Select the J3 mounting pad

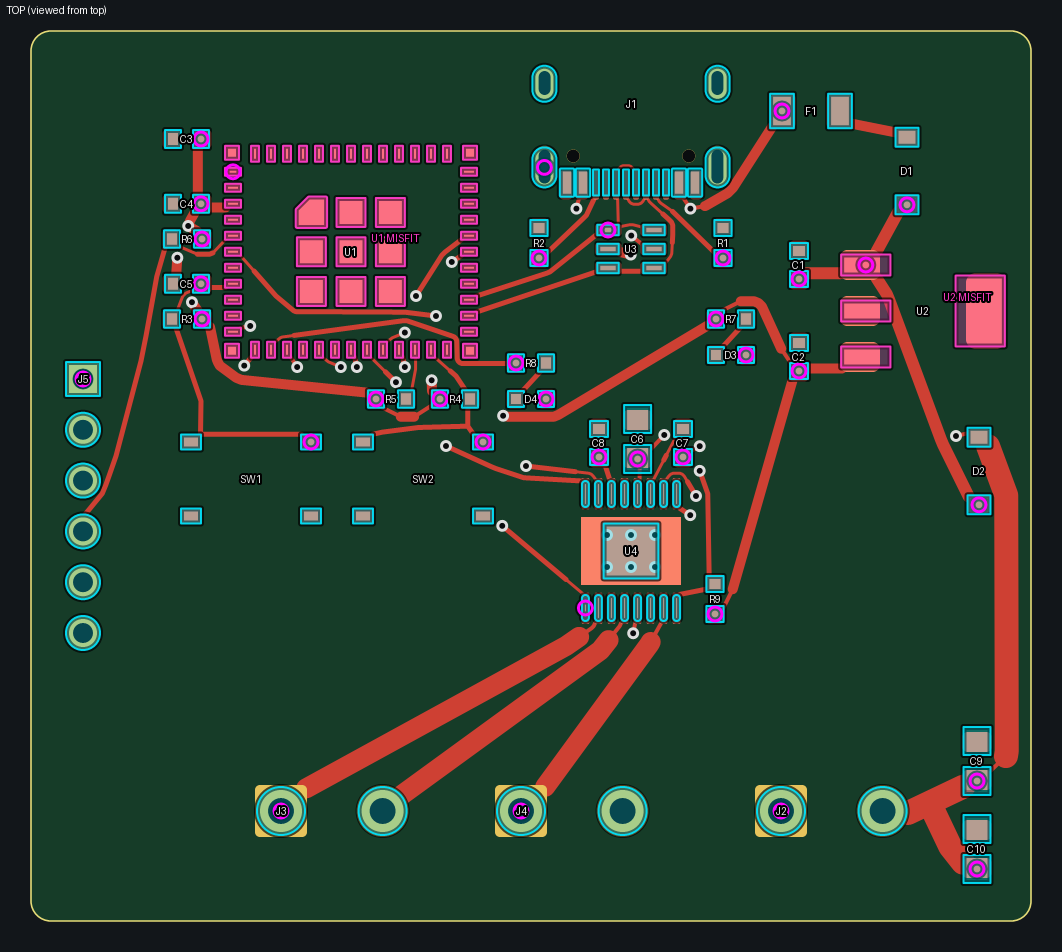click(x=280, y=811)
